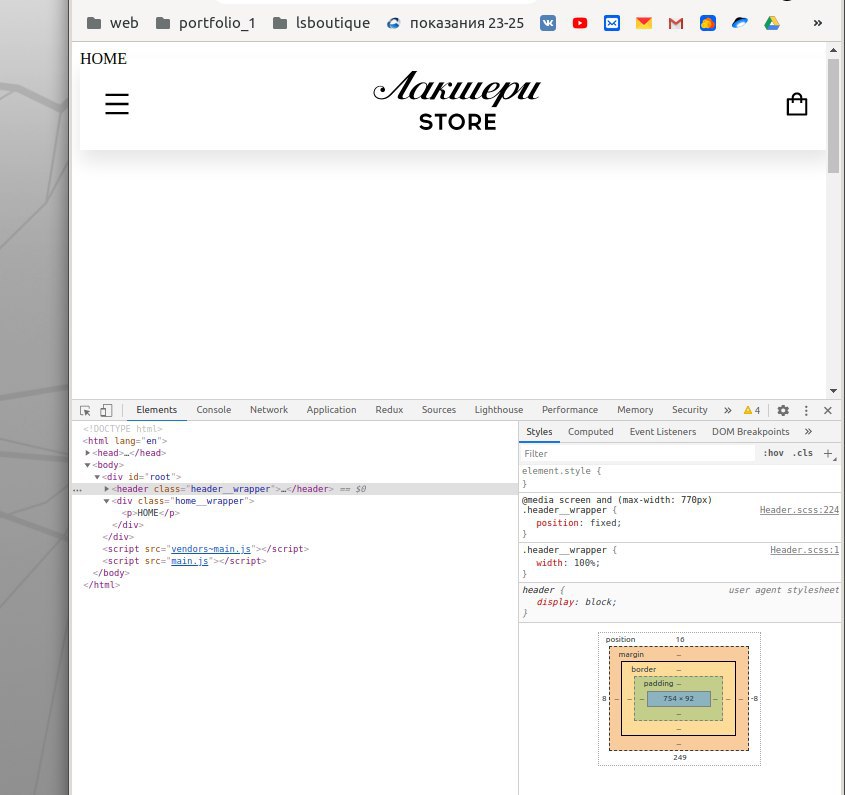Select the Event Listeners pane tab
Image resolution: width=845 pixels, height=795 pixels.
tap(662, 432)
